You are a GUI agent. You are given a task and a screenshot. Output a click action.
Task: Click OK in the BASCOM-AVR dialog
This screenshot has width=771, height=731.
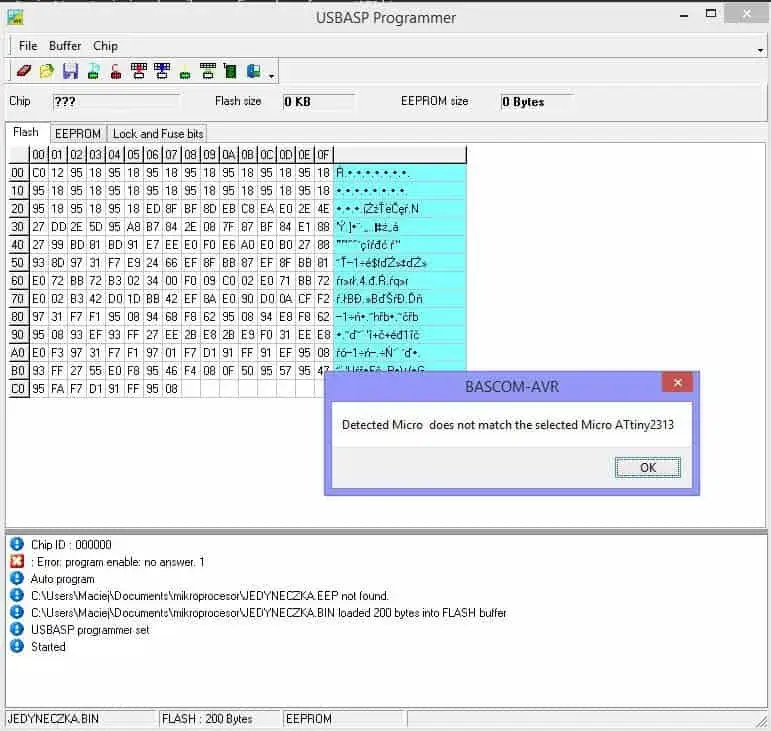click(648, 467)
